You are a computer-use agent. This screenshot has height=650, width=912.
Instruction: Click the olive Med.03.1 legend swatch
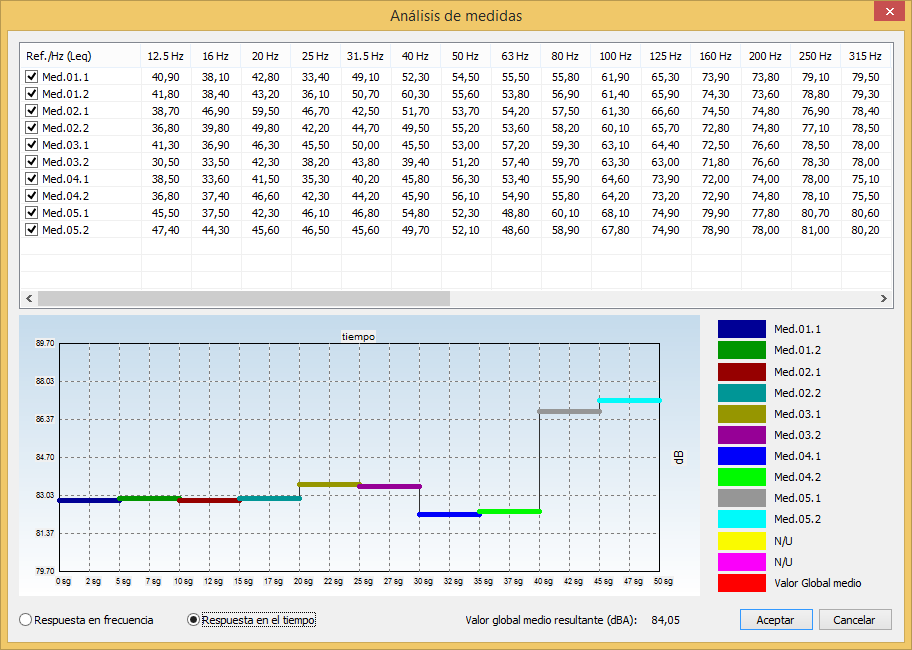pos(742,414)
